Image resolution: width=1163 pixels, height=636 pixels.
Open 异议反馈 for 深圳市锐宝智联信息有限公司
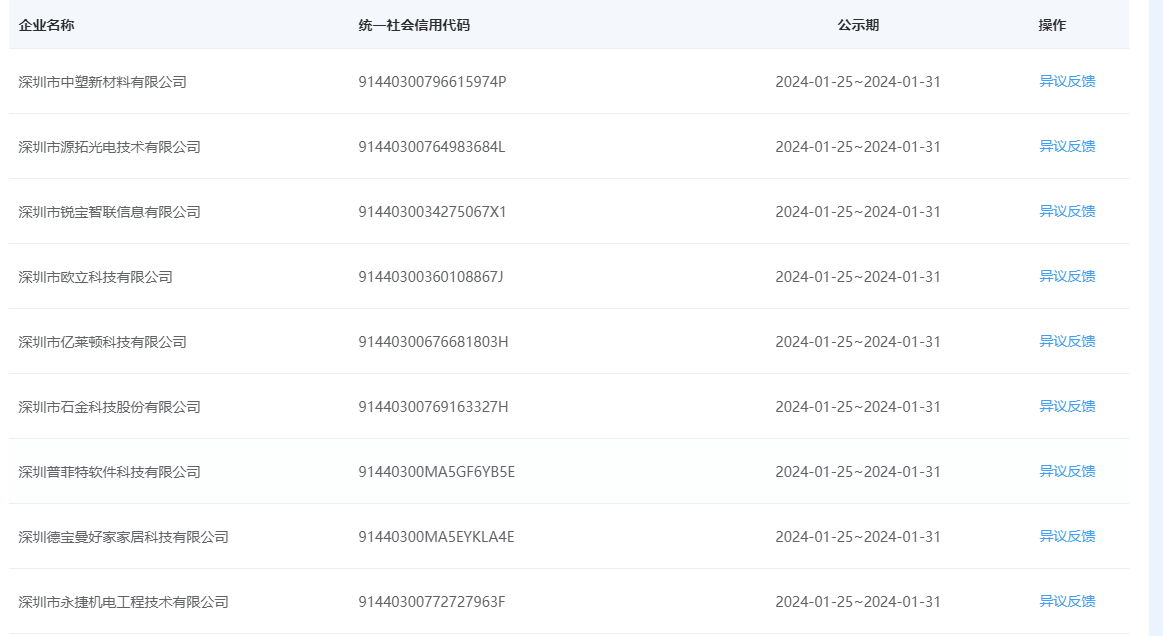click(1067, 211)
